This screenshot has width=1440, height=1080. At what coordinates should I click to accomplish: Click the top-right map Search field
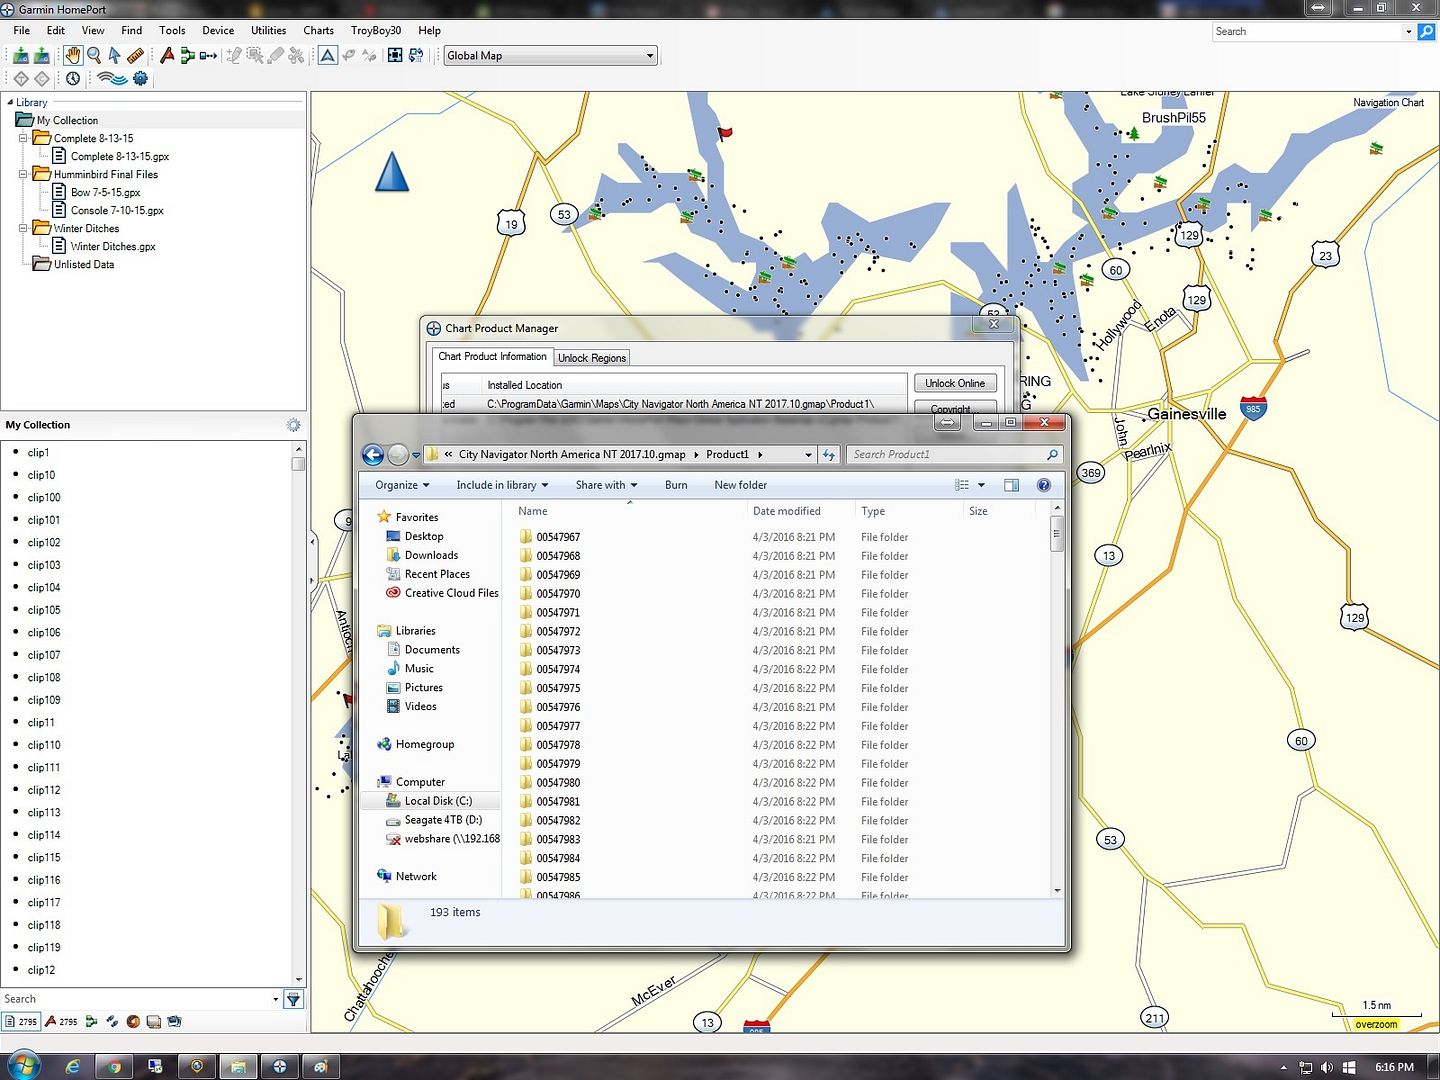1307,32
